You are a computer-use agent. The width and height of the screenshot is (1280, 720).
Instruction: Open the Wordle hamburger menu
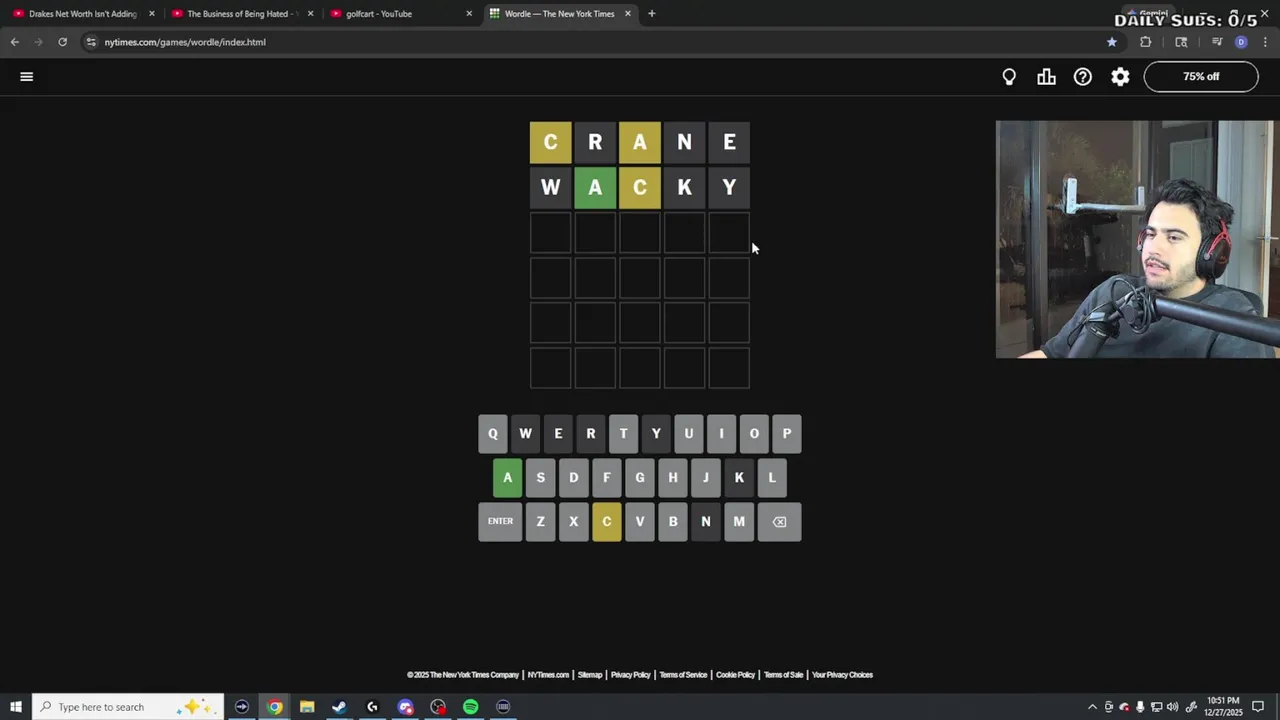tap(27, 77)
